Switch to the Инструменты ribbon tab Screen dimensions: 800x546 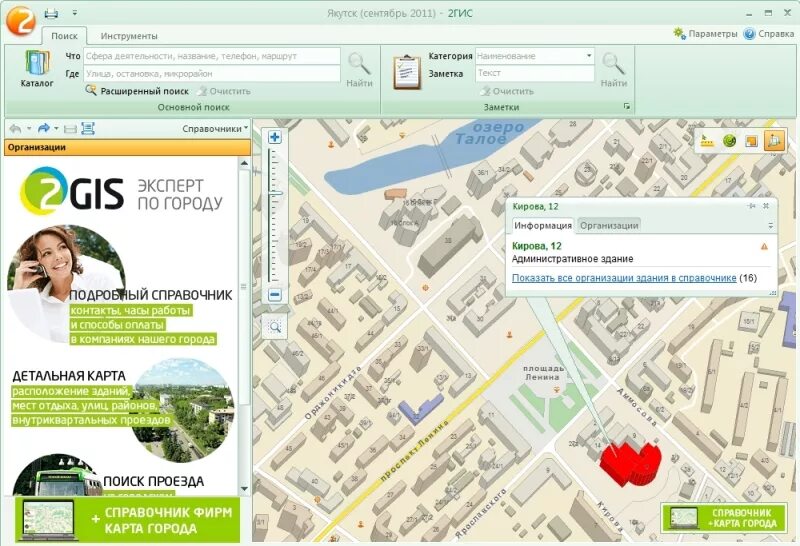[129, 36]
